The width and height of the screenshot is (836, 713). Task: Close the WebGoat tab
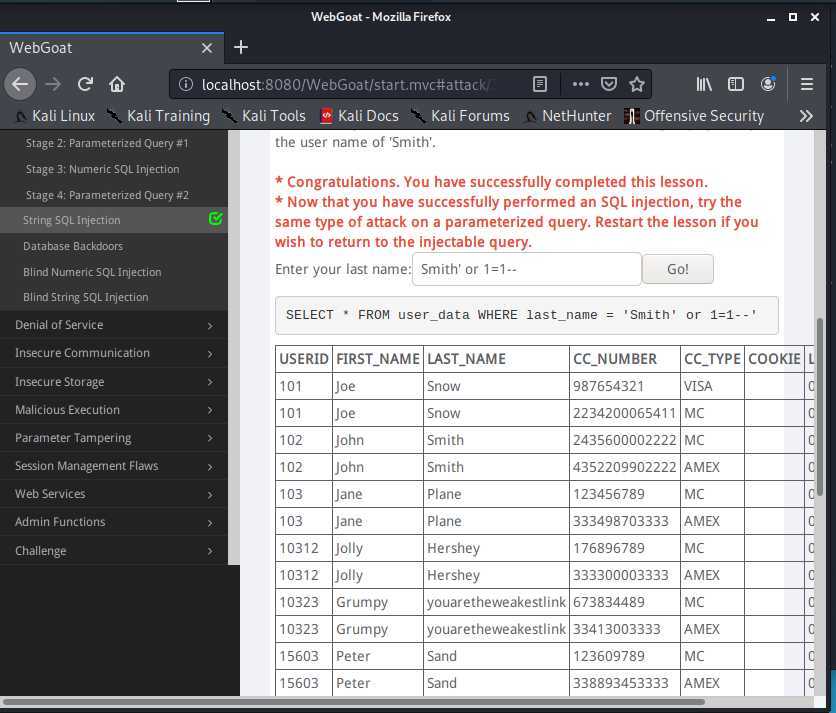[207, 48]
